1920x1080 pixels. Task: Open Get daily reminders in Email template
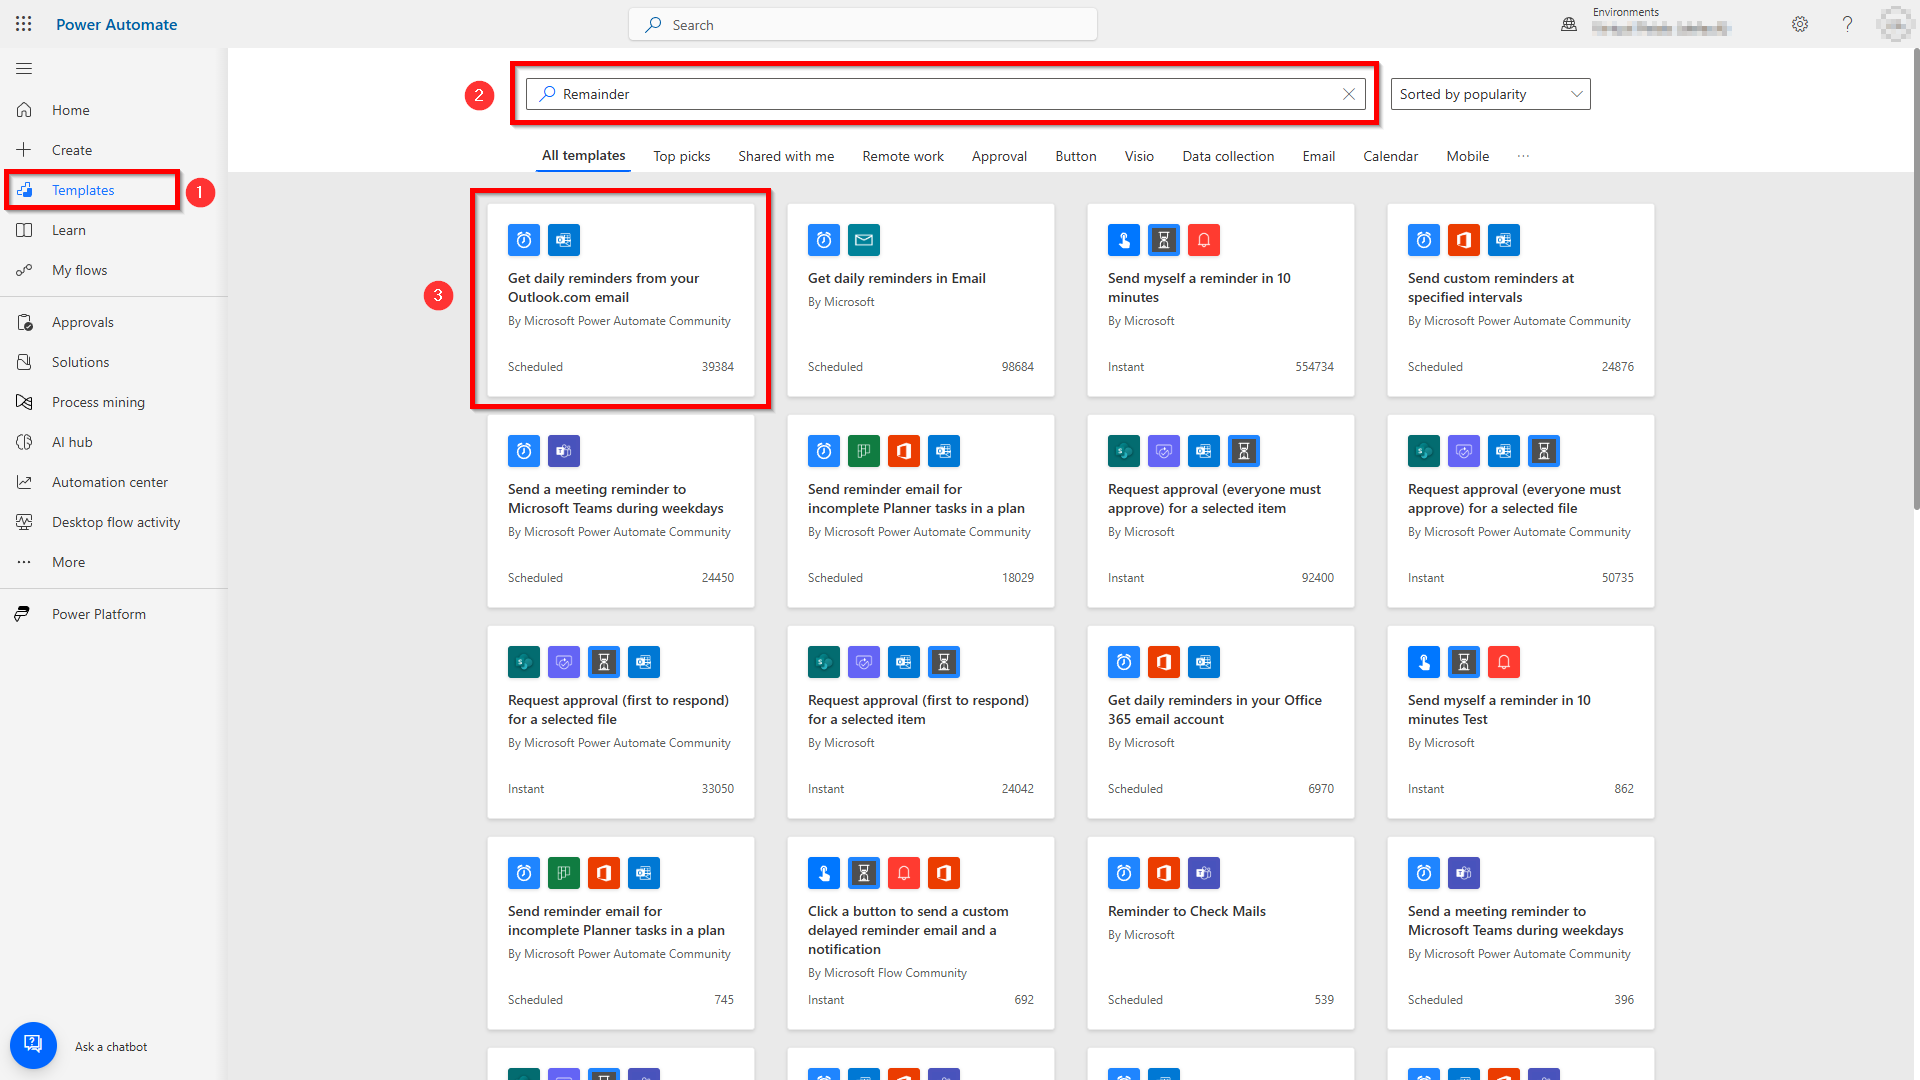(x=921, y=300)
